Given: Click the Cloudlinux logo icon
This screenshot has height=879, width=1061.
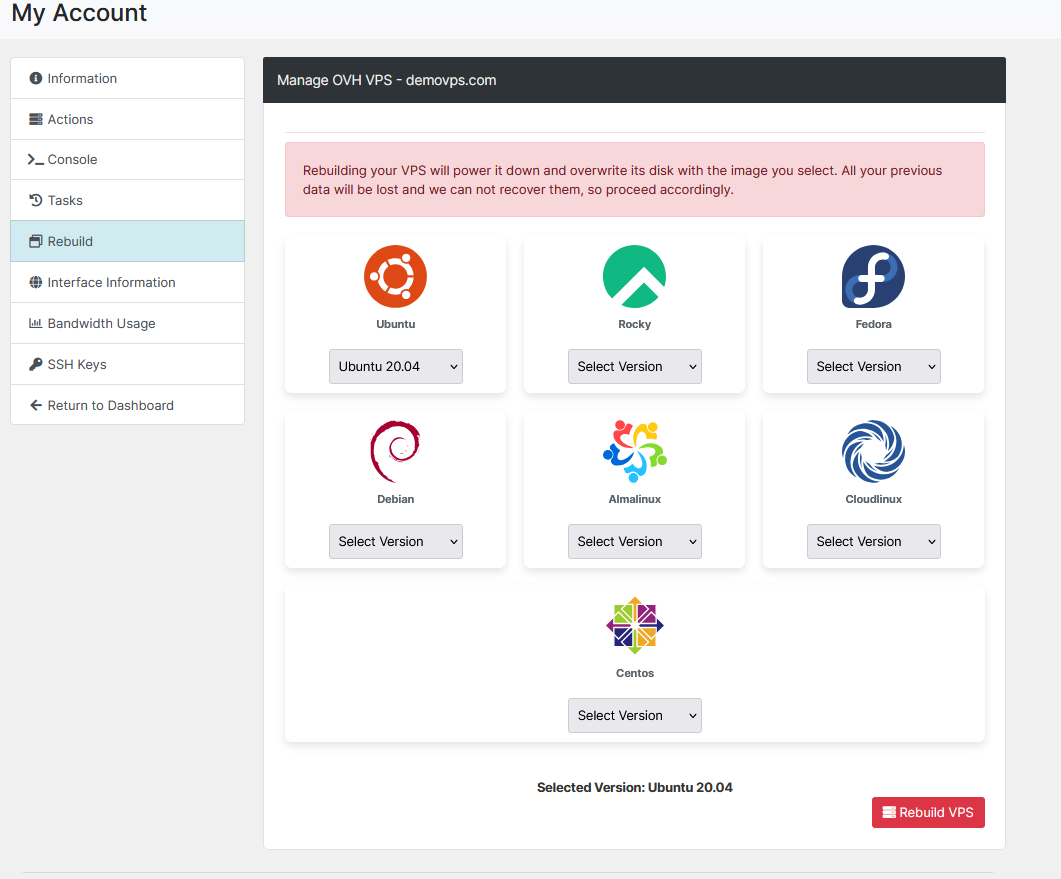Looking at the screenshot, I should point(873,451).
